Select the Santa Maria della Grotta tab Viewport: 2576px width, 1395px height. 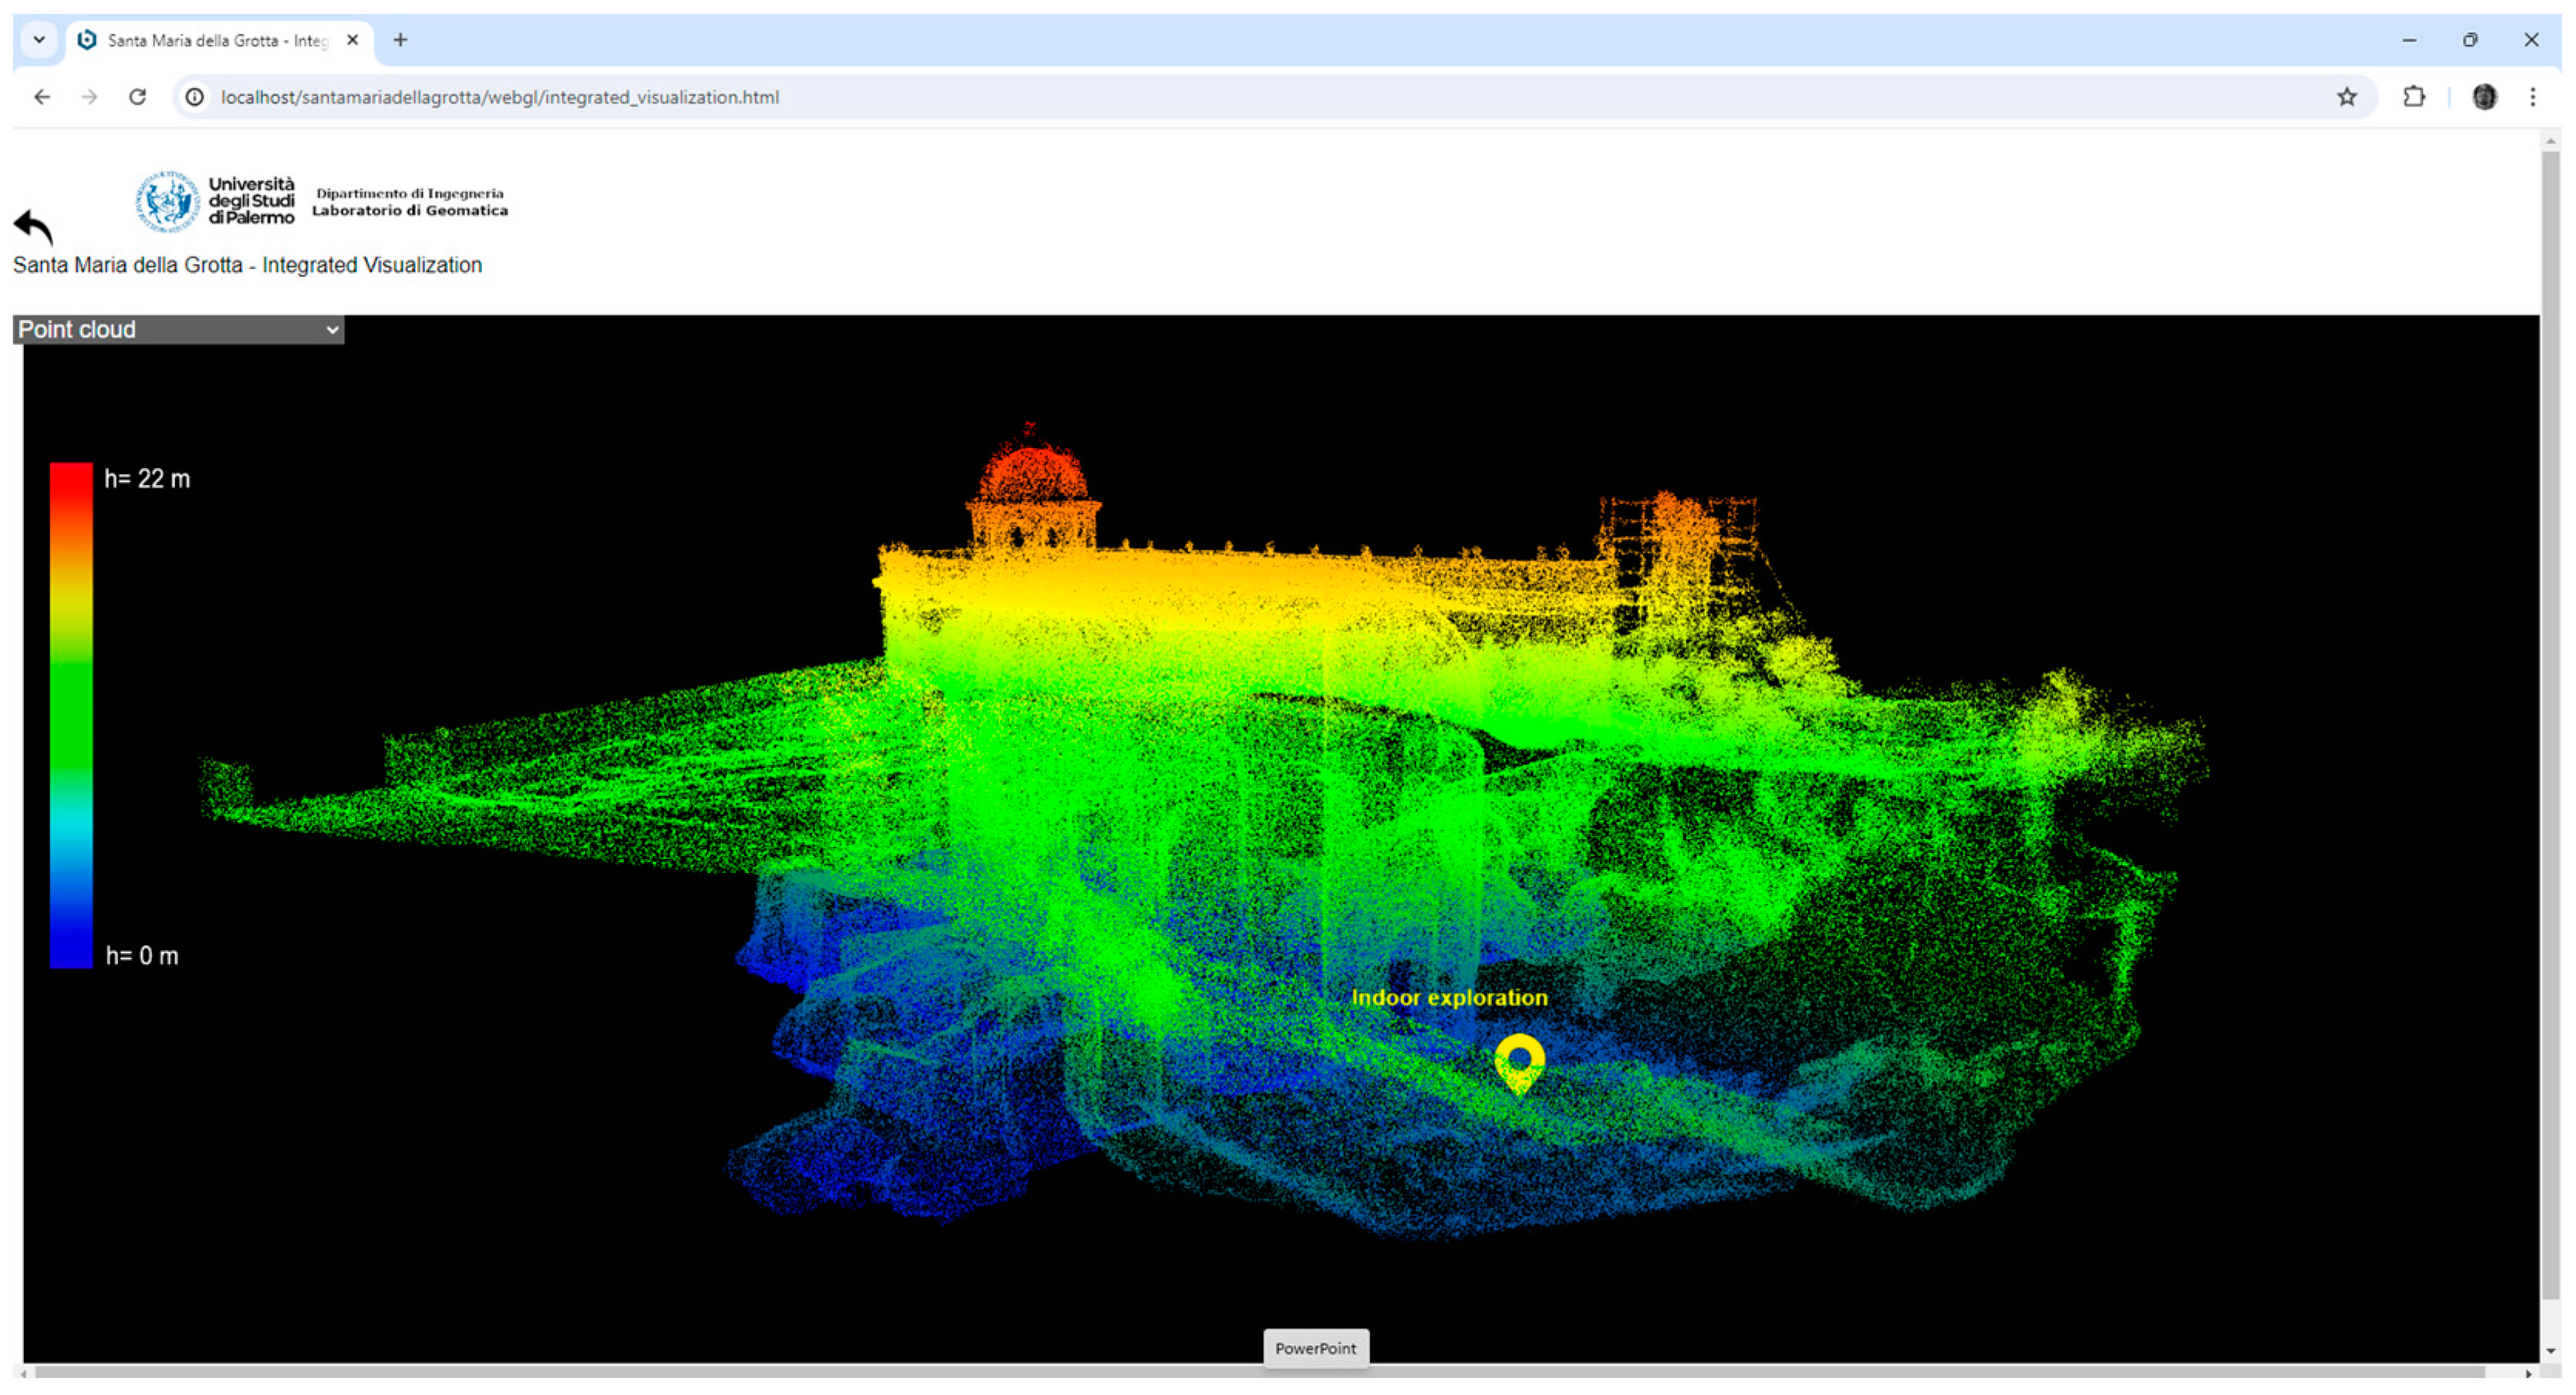tap(216, 40)
